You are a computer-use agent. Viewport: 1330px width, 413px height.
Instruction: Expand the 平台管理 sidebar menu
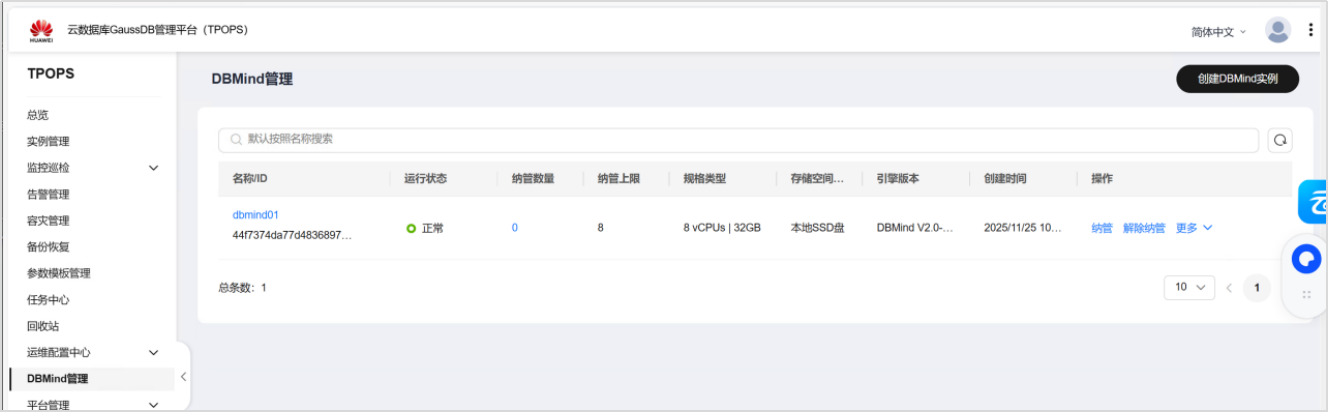[x=153, y=405]
